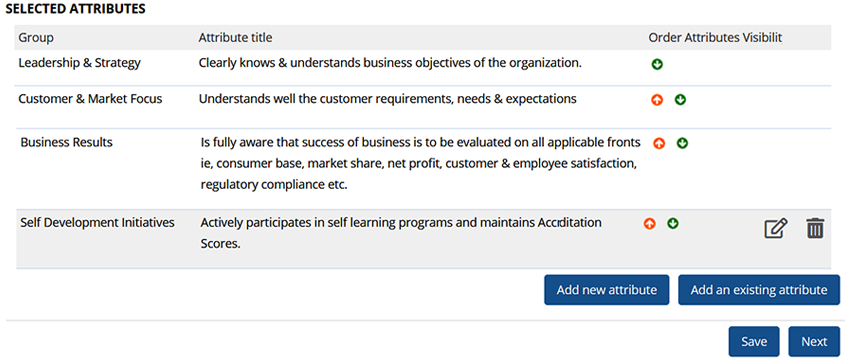The width and height of the screenshot is (845, 363).
Task: Move Self Development Initiatives attribute down
Action: [672, 224]
